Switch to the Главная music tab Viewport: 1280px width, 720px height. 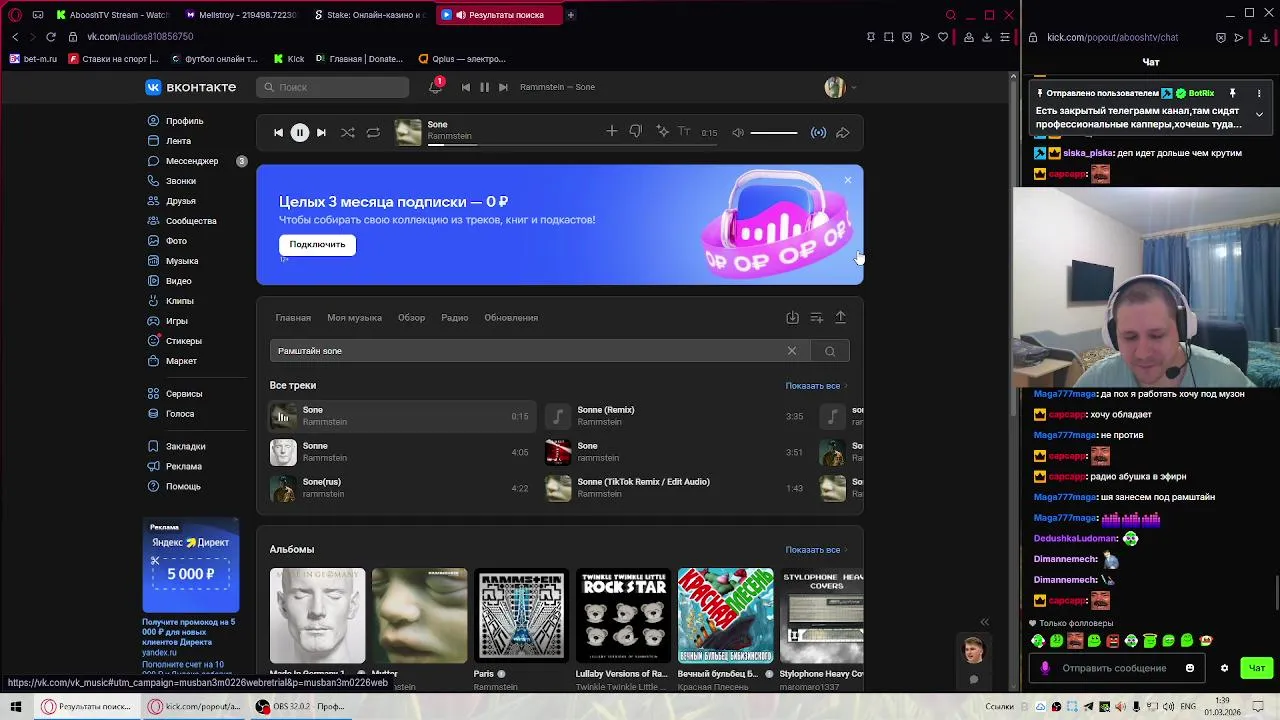[x=293, y=318]
